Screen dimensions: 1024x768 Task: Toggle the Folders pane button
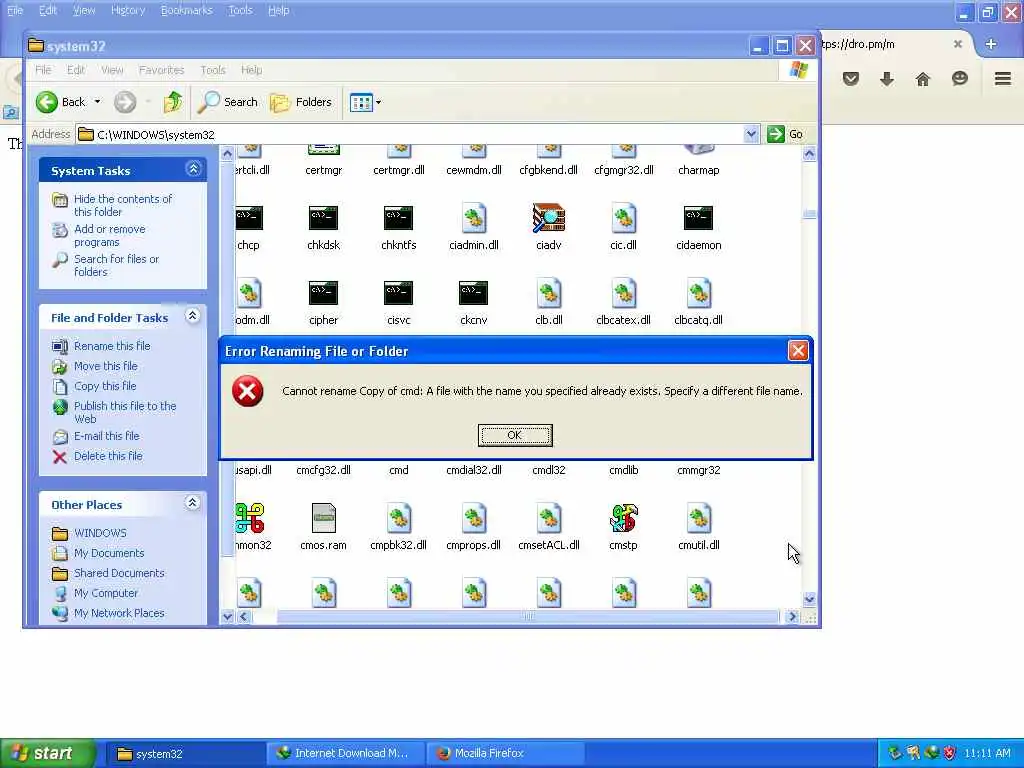point(301,102)
